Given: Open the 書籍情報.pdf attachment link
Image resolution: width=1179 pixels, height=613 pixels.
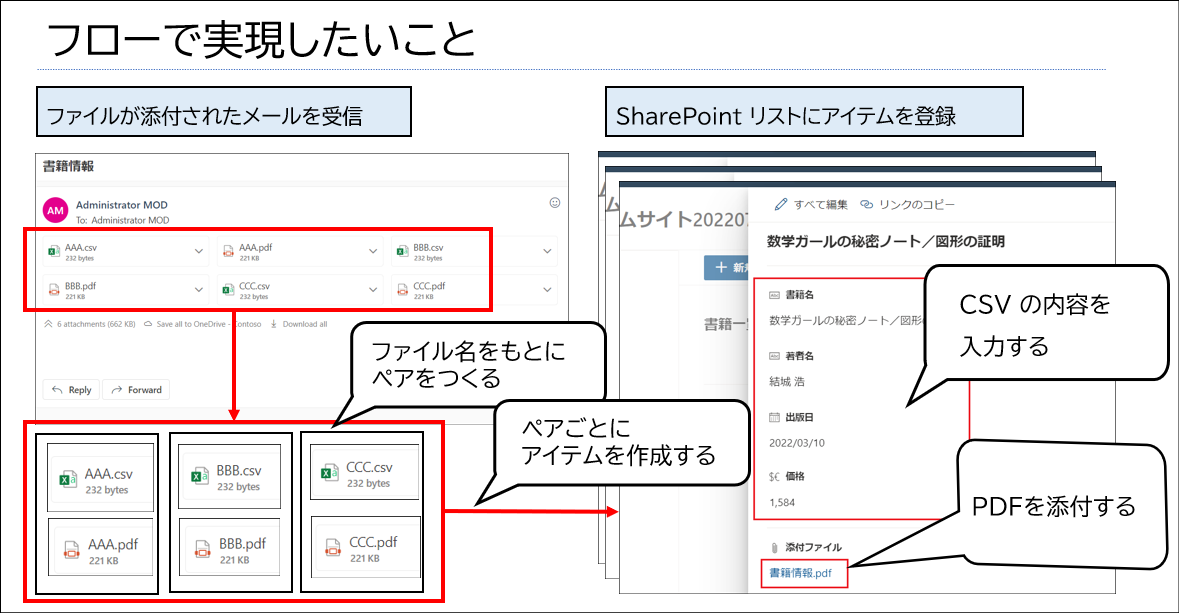Looking at the screenshot, I should tap(801, 573).
